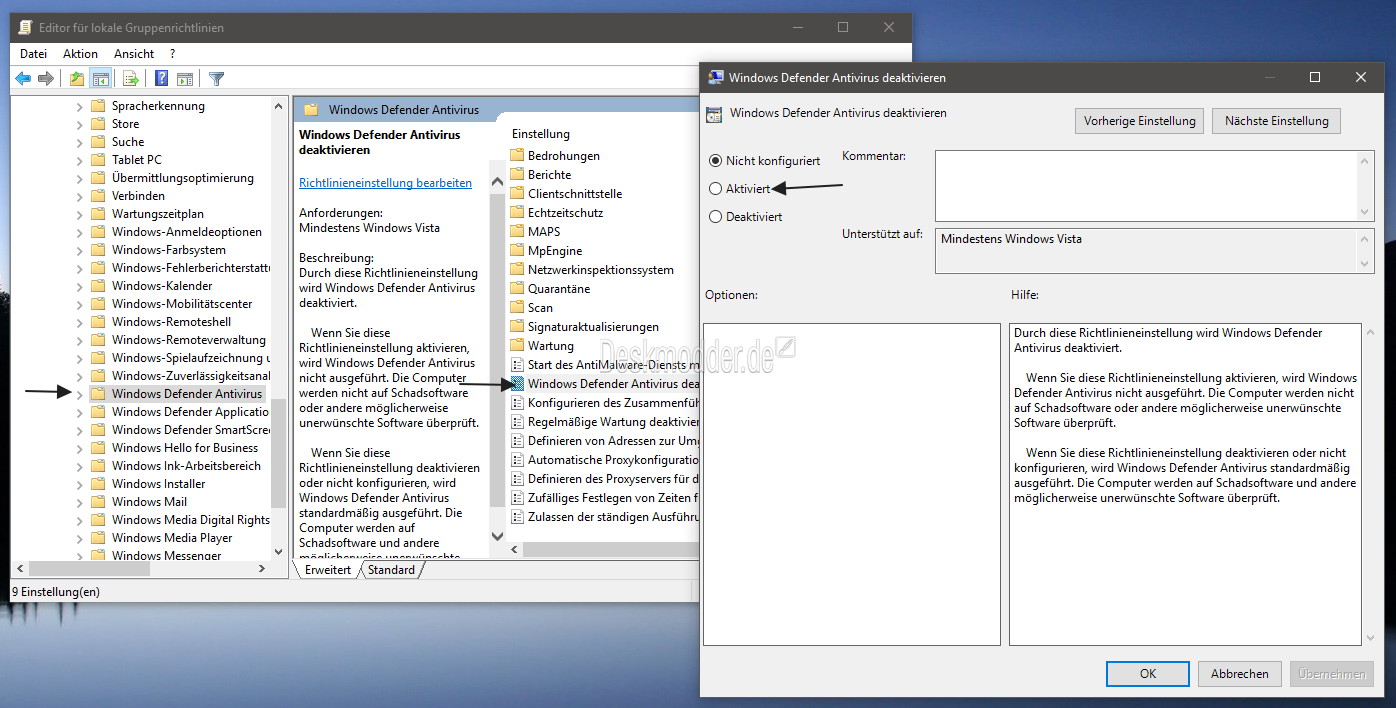Click the Filter funnel icon
This screenshot has width=1396, height=708.
216,79
